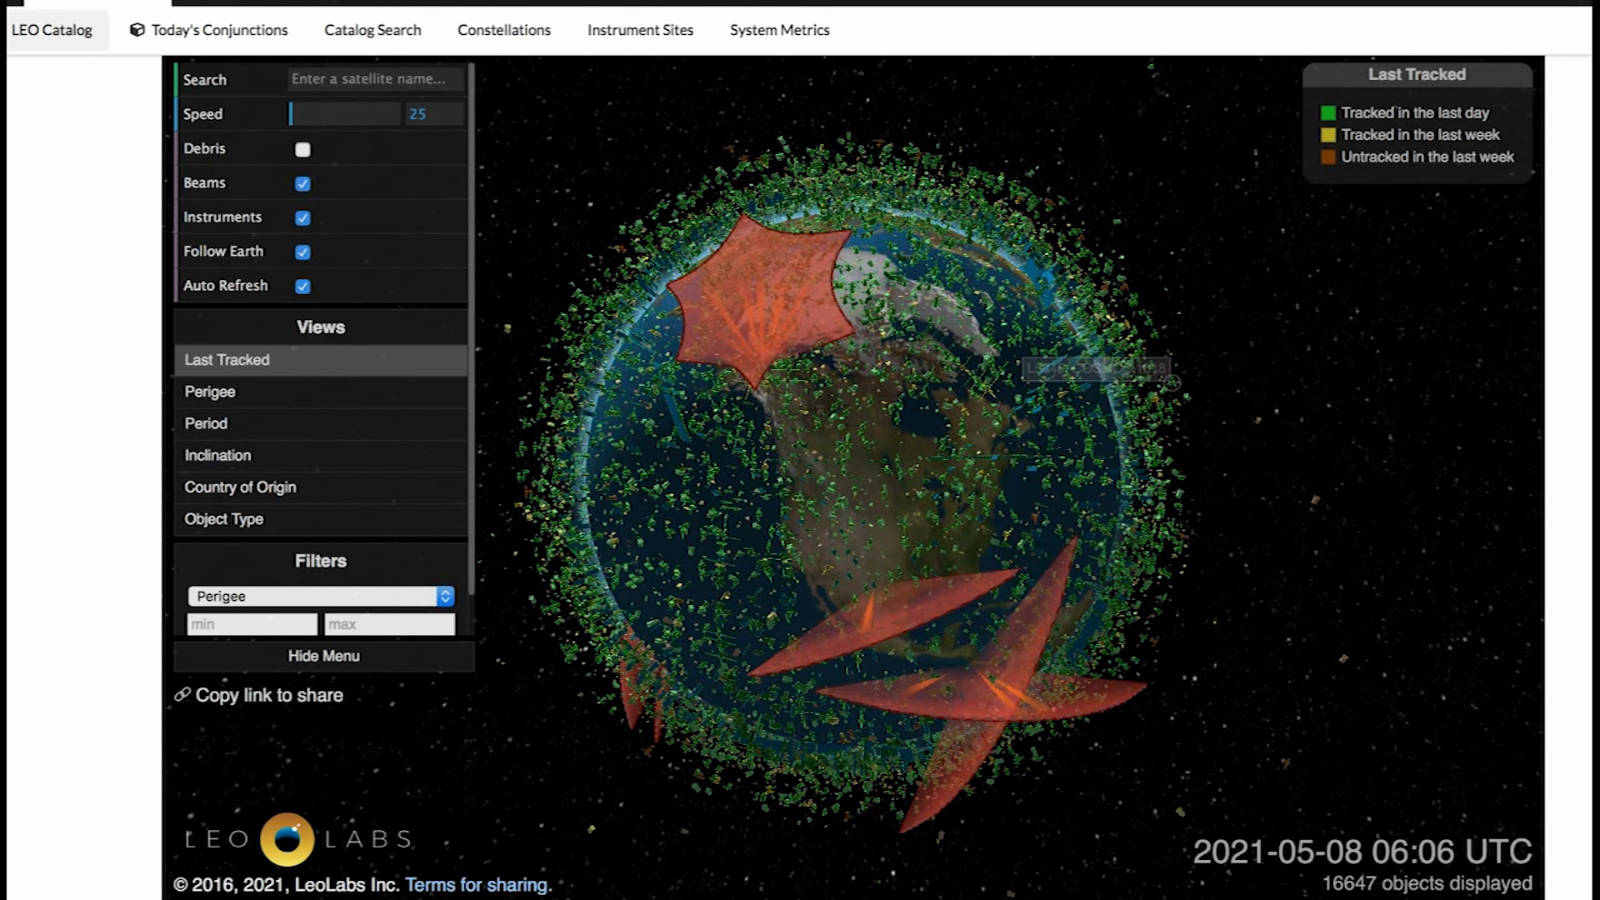
Task: Click the 2021-05-08 06:06 UTC timestamp
Action: point(1362,852)
